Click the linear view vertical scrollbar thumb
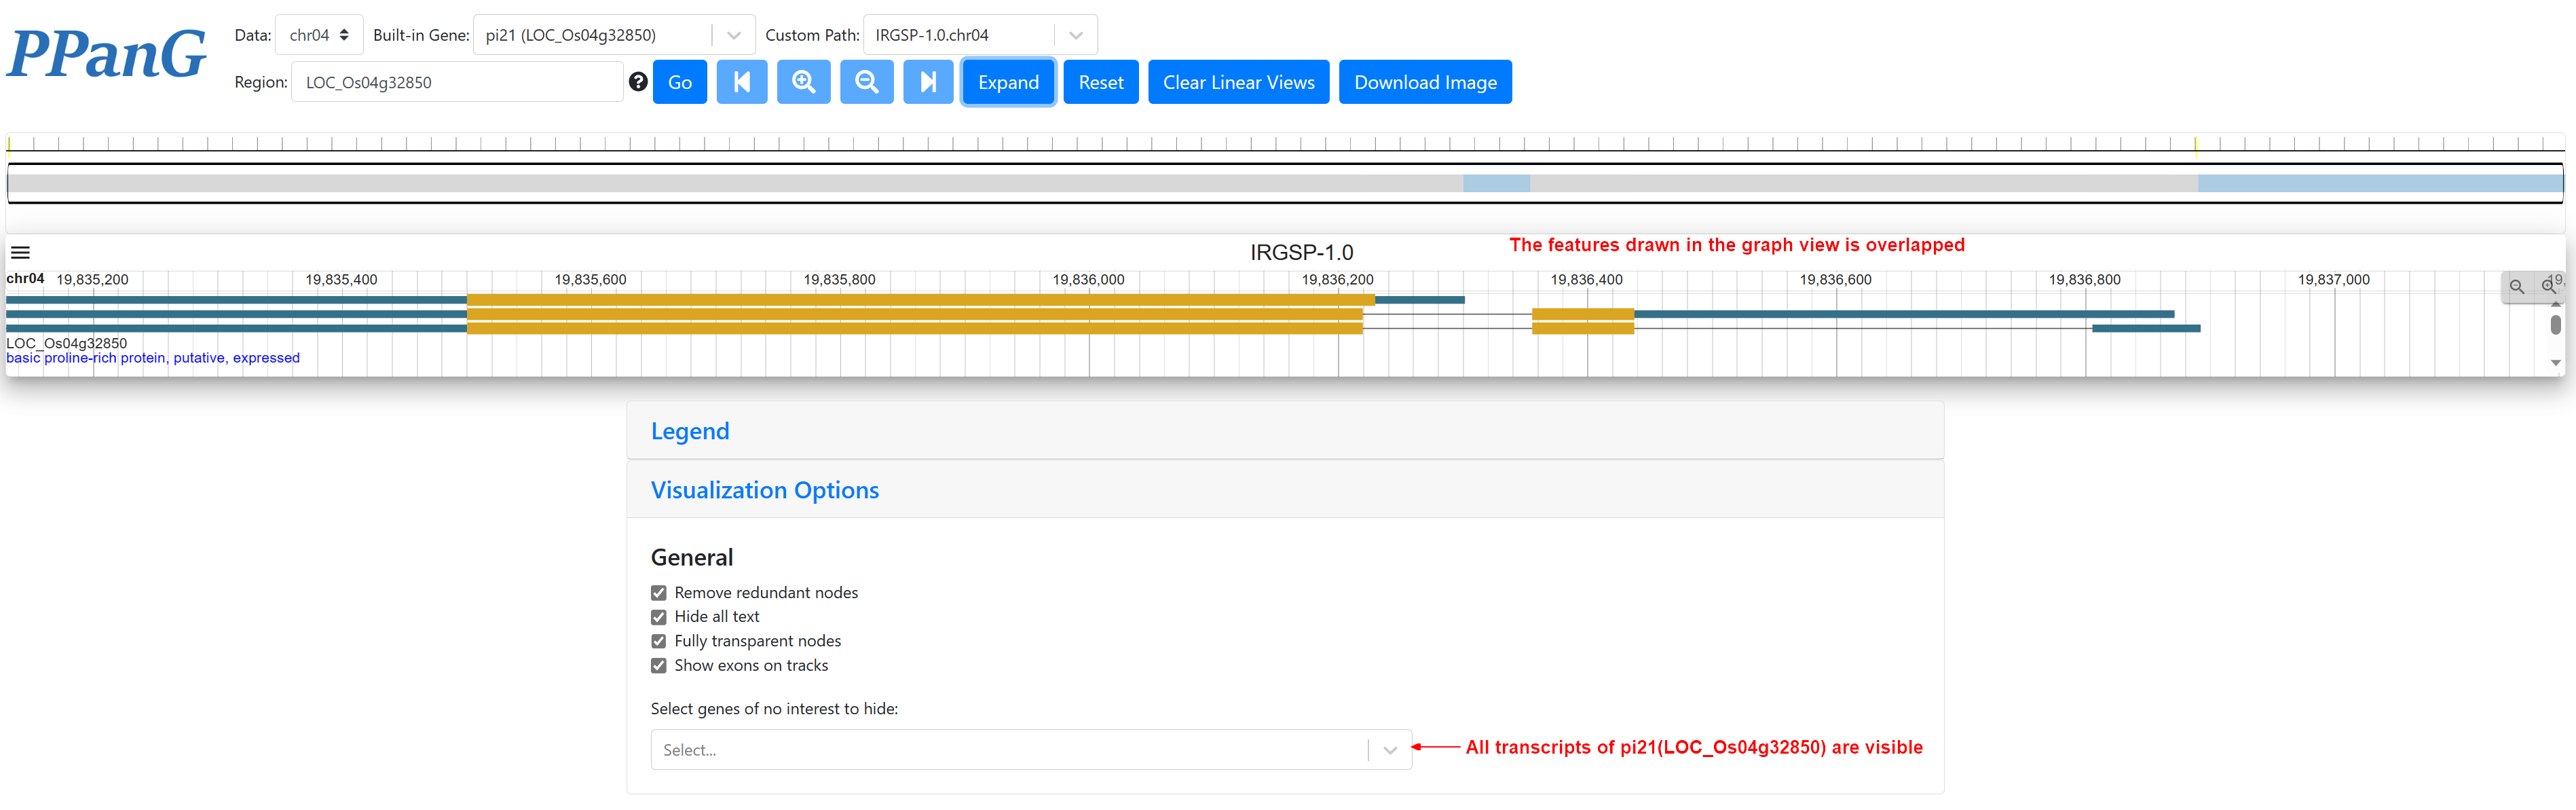The height and width of the screenshot is (810, 2576). click(x=2555, y=325)
